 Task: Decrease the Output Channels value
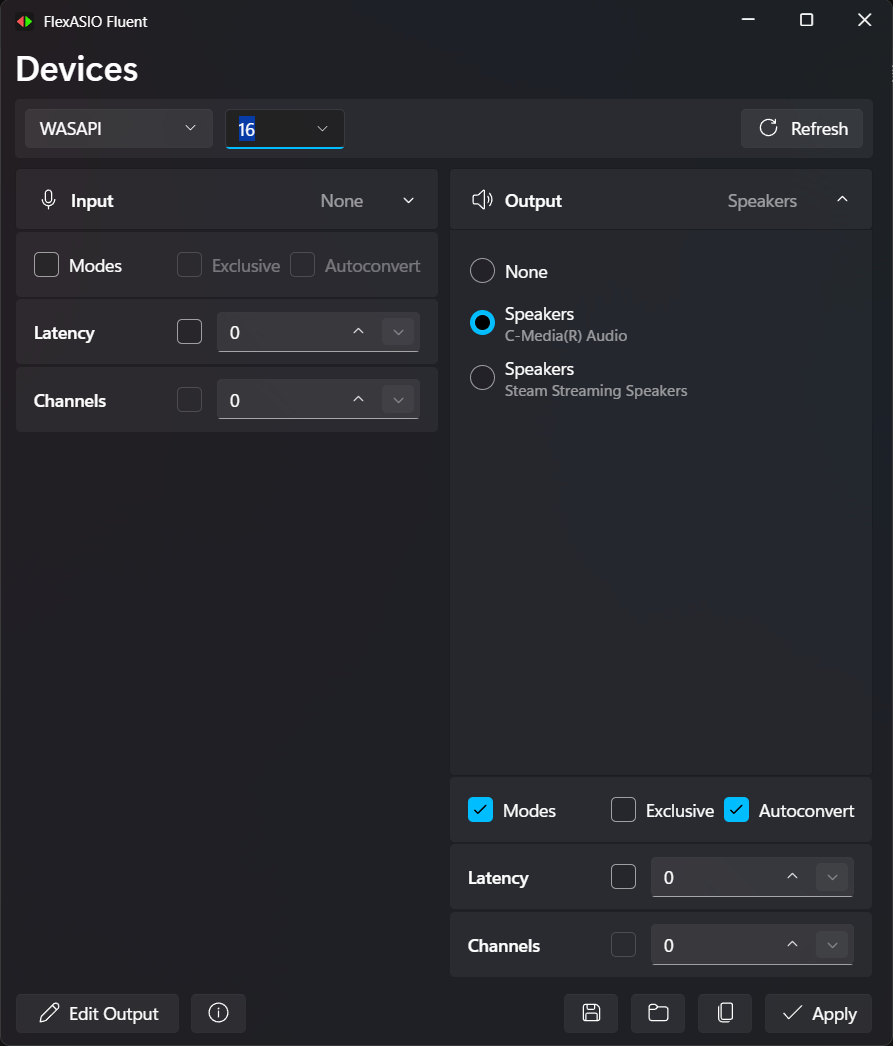(832, 945)
